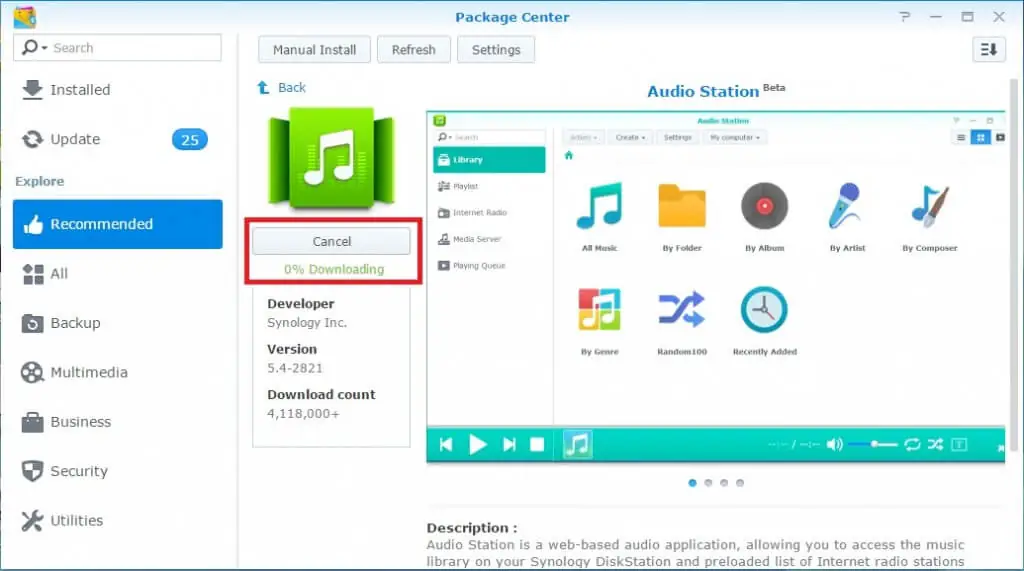1024x571 pixels.
Task: Click the preview Settings button
Action: [677, 138]
